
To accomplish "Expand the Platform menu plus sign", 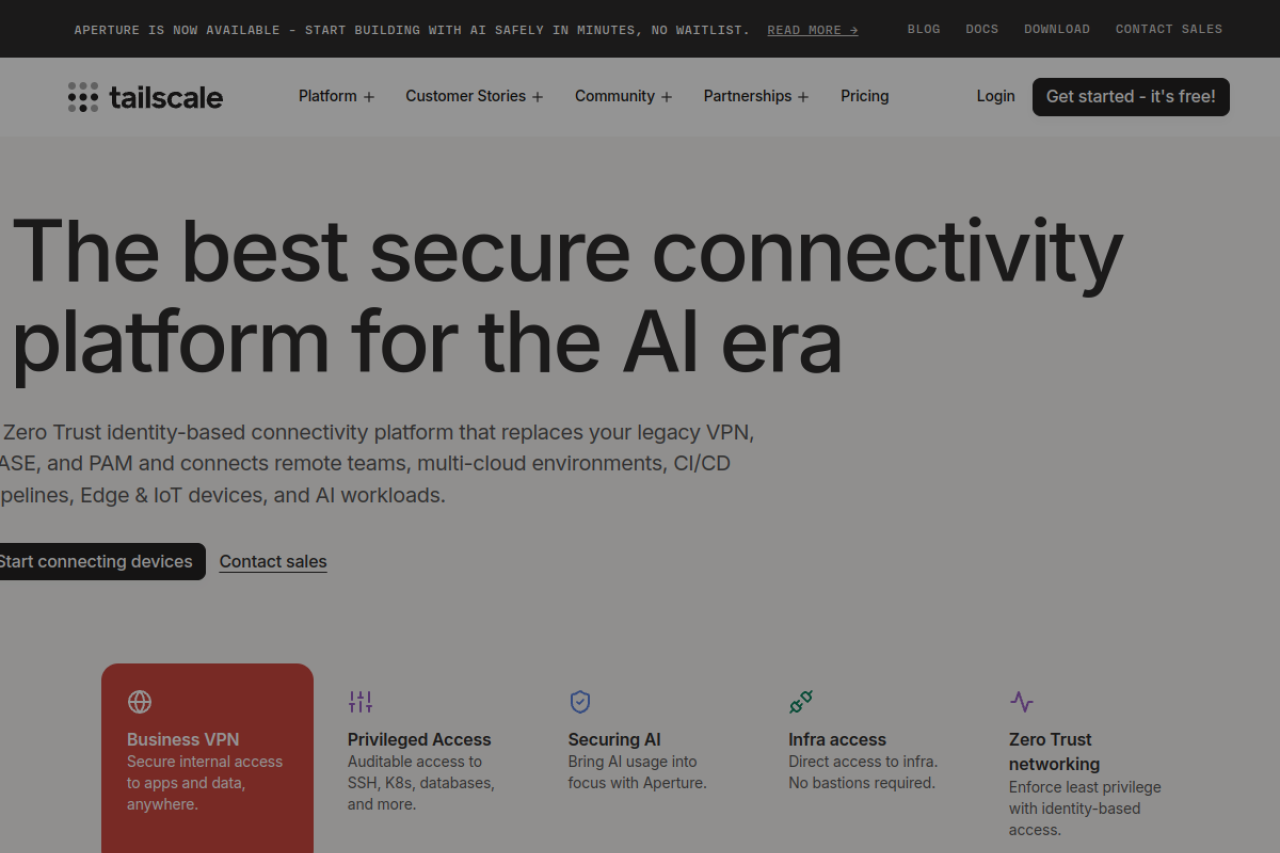I will click(369, 97).
